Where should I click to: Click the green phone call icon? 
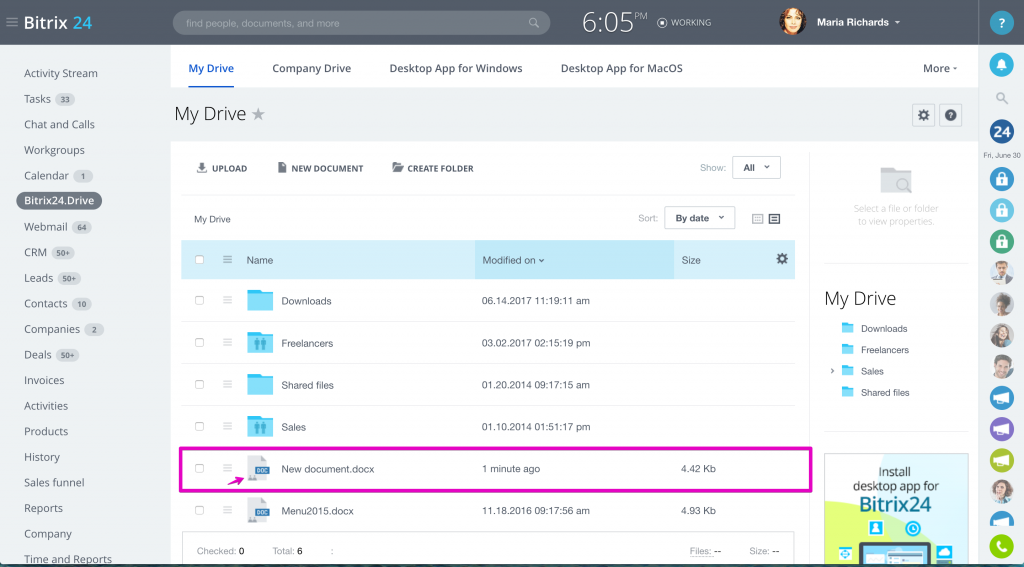(1001, 547)
